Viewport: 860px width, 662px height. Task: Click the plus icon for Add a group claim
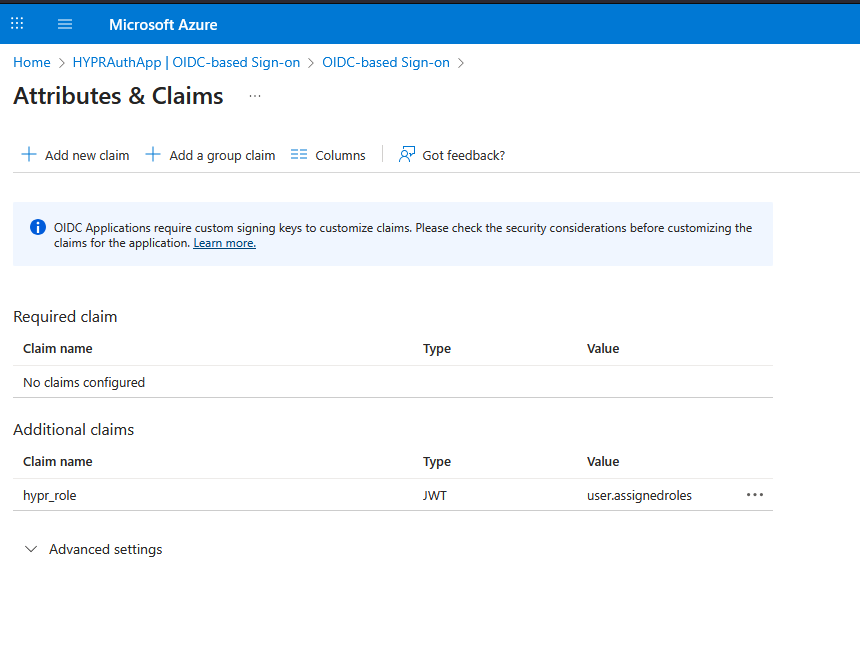pos(153,154)
